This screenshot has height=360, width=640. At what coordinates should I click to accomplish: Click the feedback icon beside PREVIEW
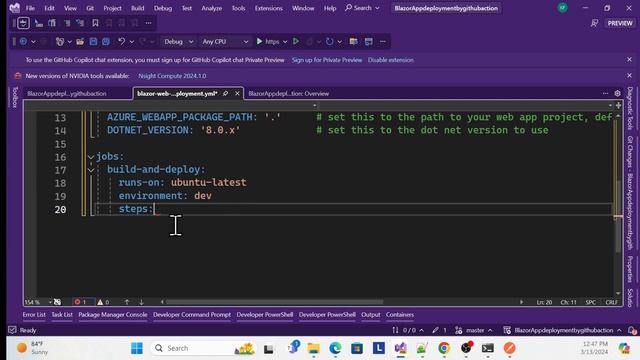(594, 23)
